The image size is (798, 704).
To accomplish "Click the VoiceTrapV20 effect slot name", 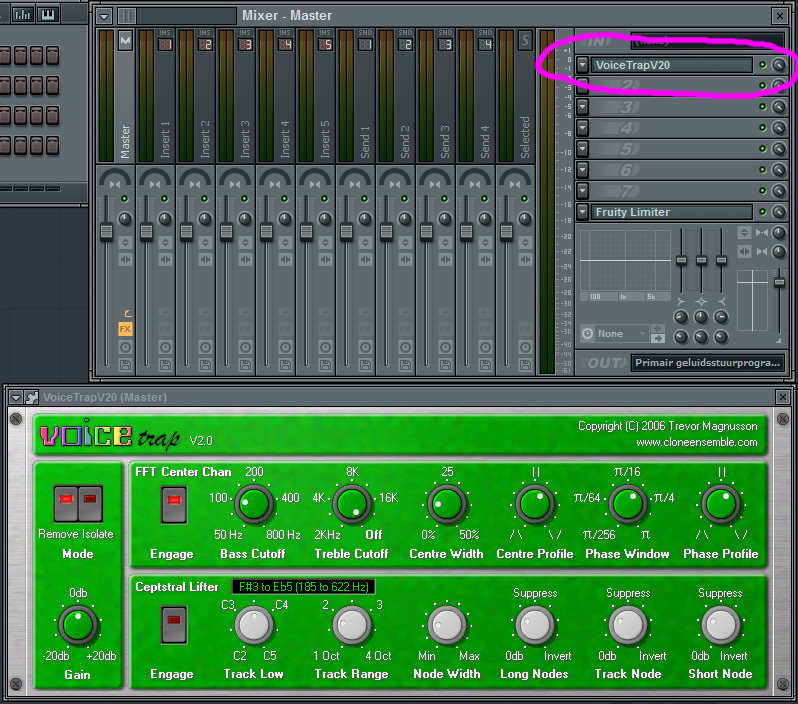I will [x=670, y=65].
